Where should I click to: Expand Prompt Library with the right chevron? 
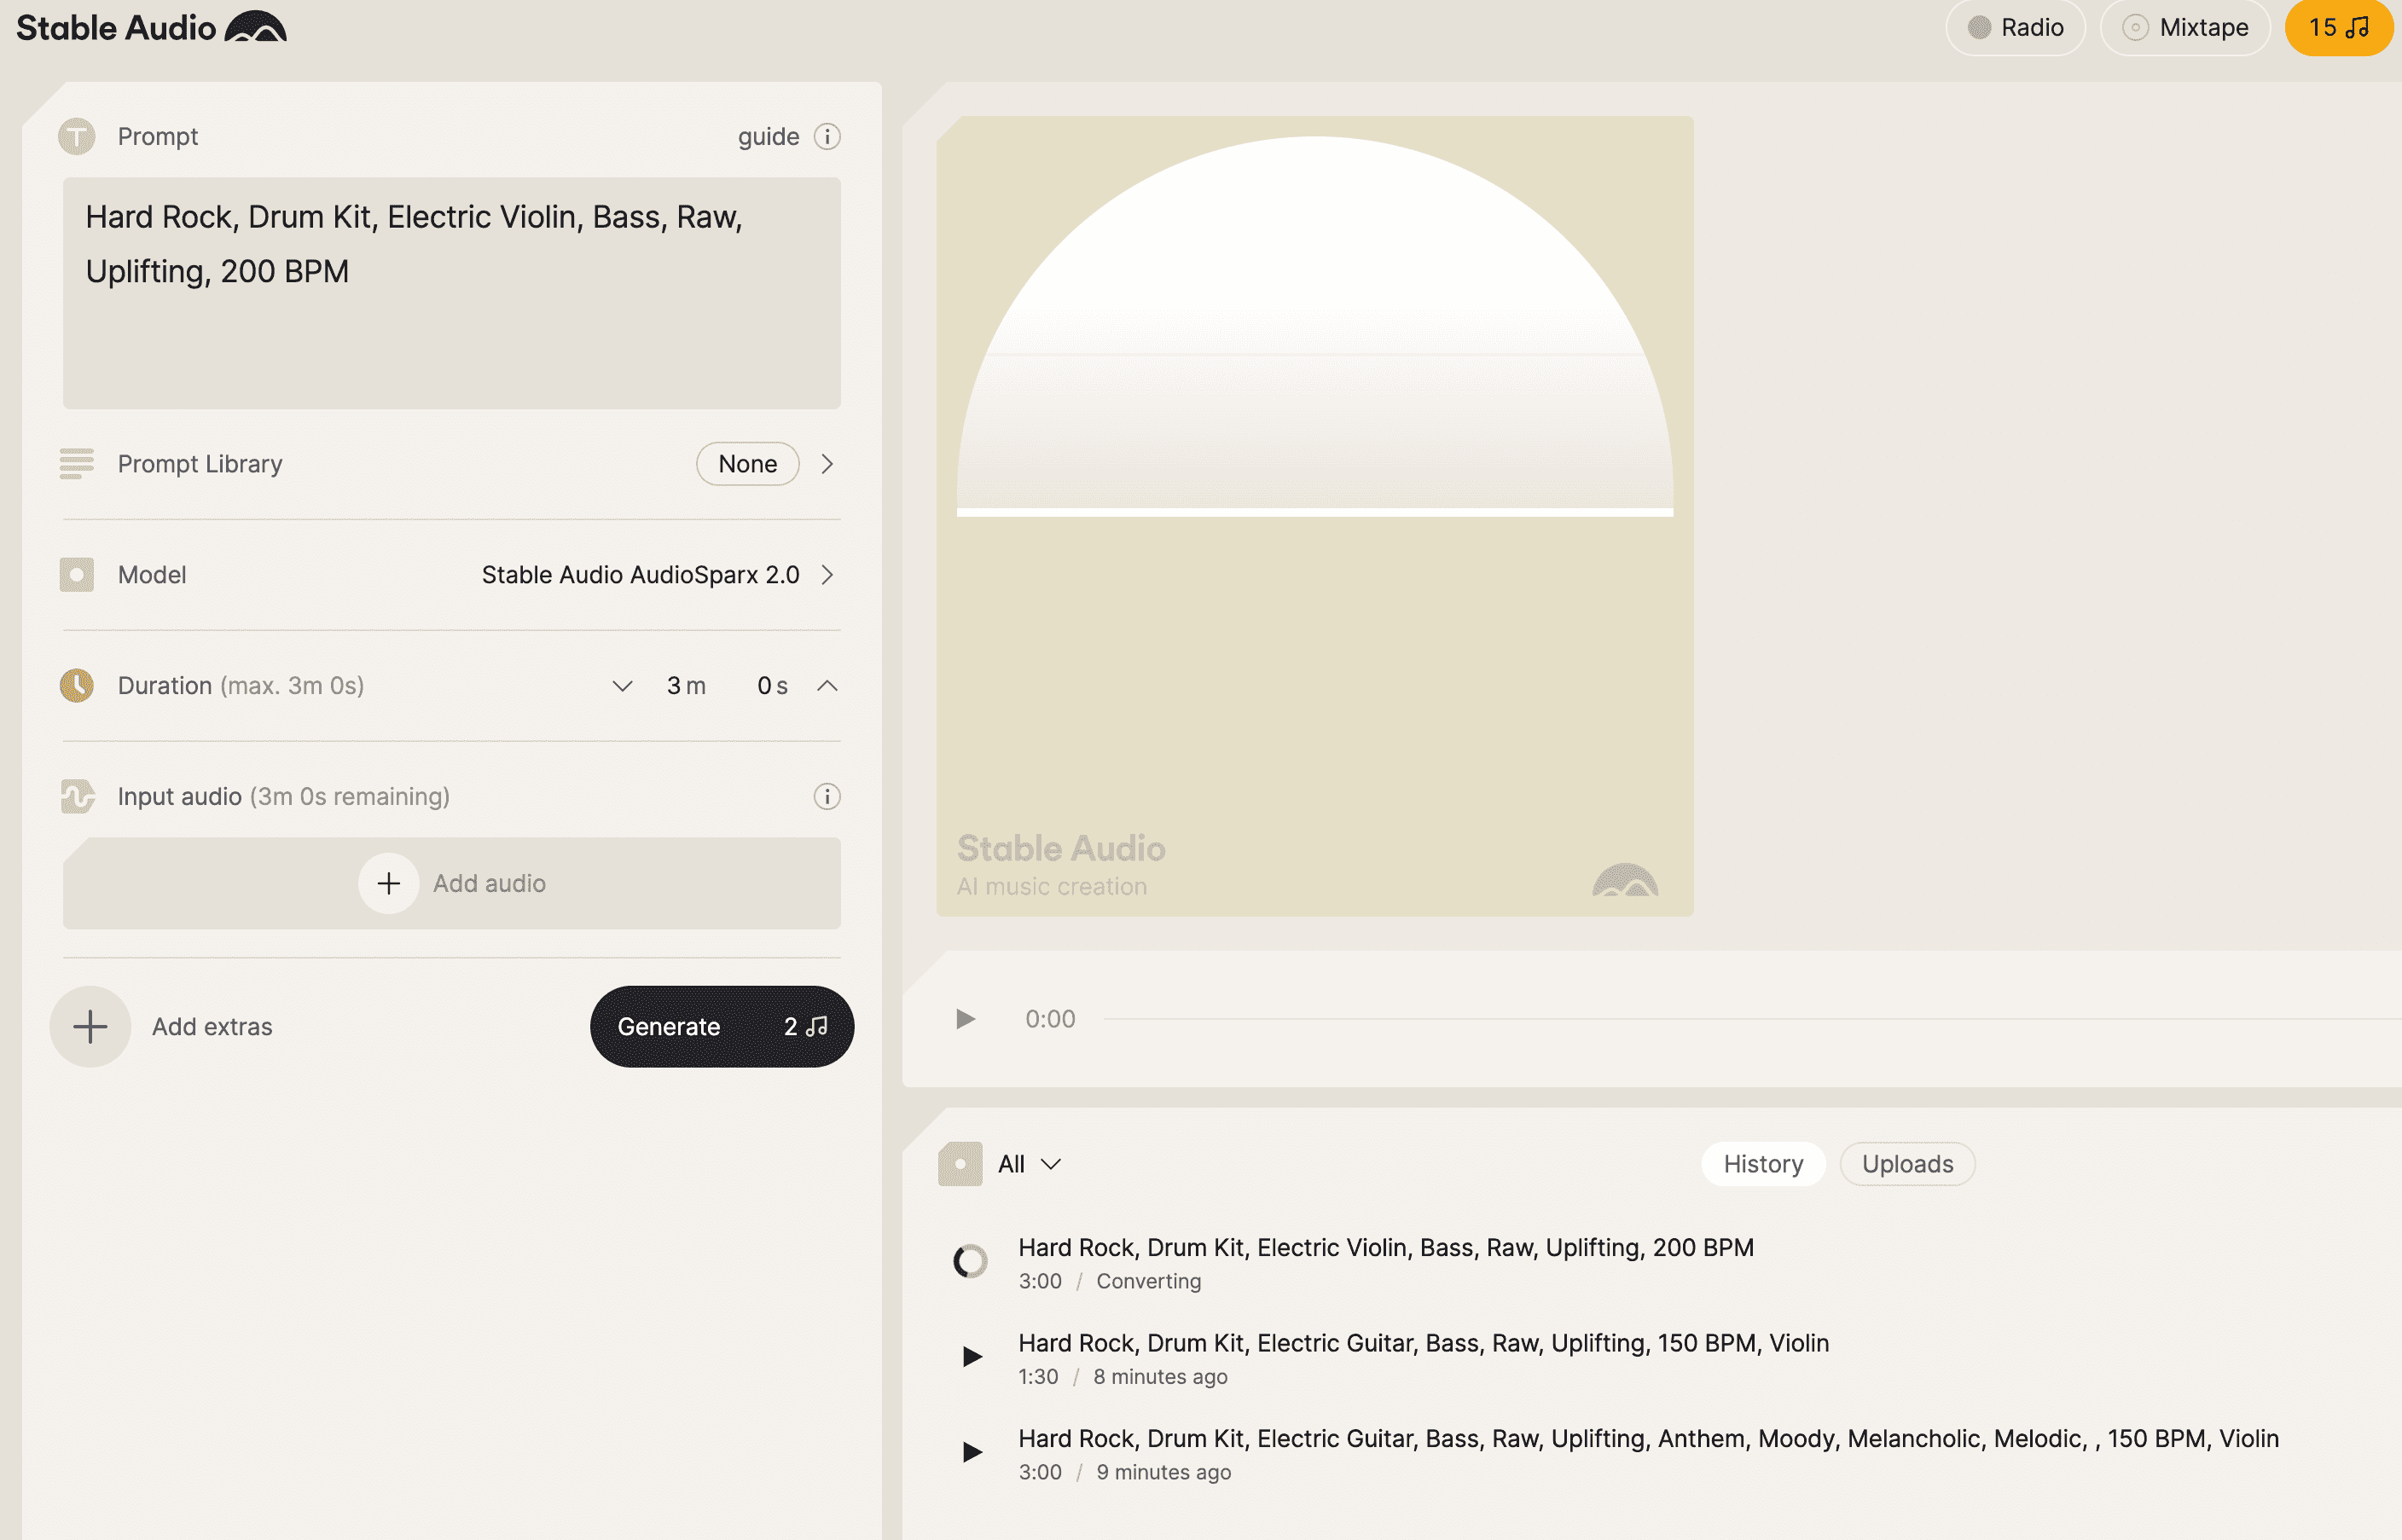coord(826,464)
